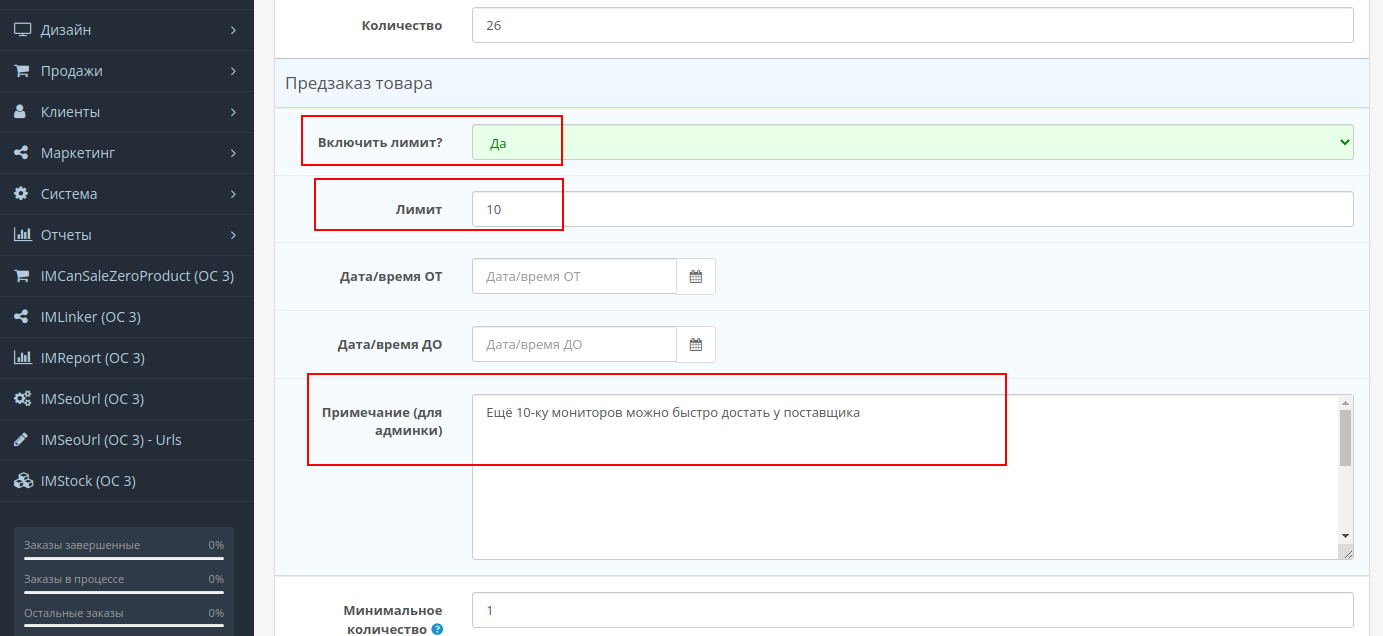Click the Продажи cart icon
The image size is (1383, 636).
22,71
